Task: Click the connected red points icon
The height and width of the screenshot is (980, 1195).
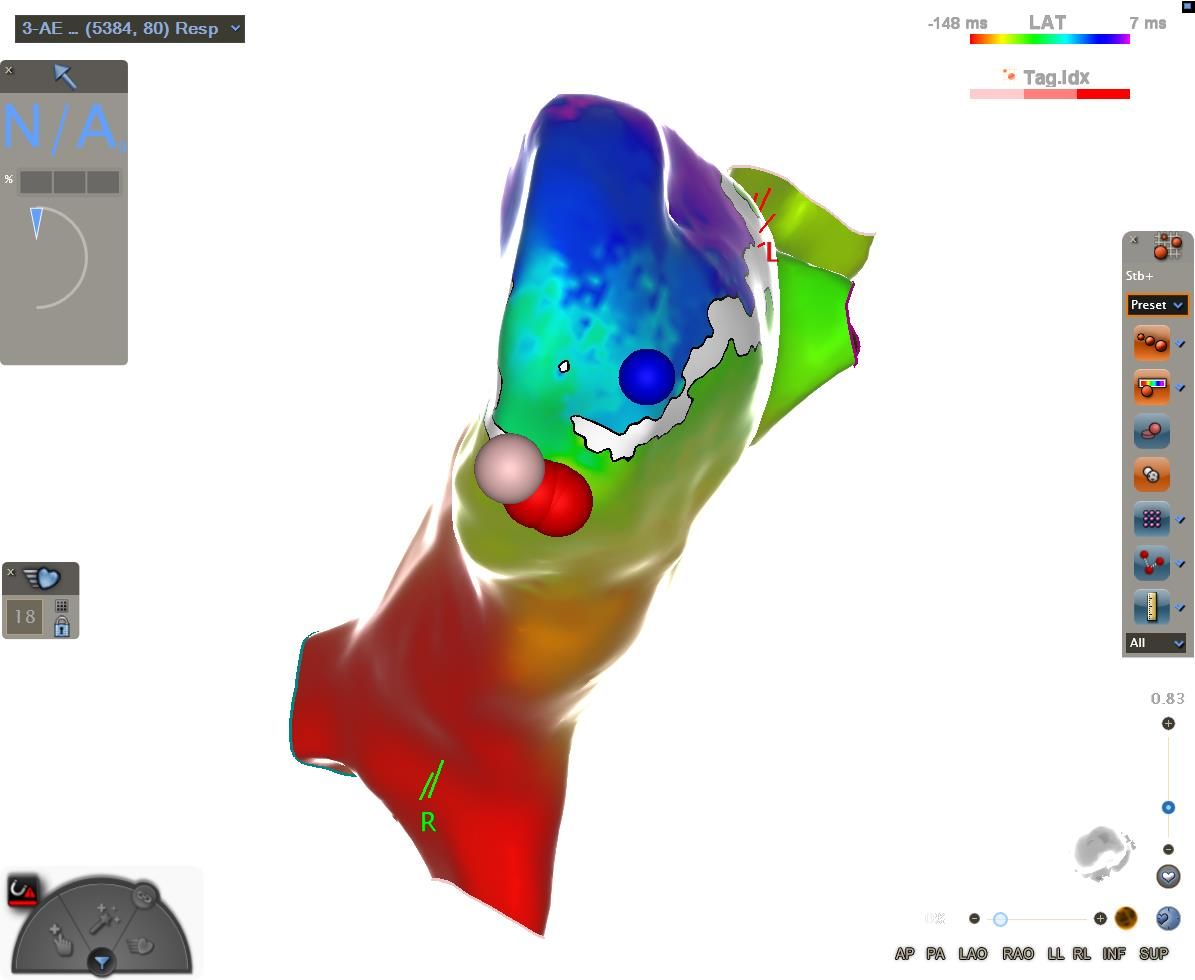Action: coord(1152,563)
